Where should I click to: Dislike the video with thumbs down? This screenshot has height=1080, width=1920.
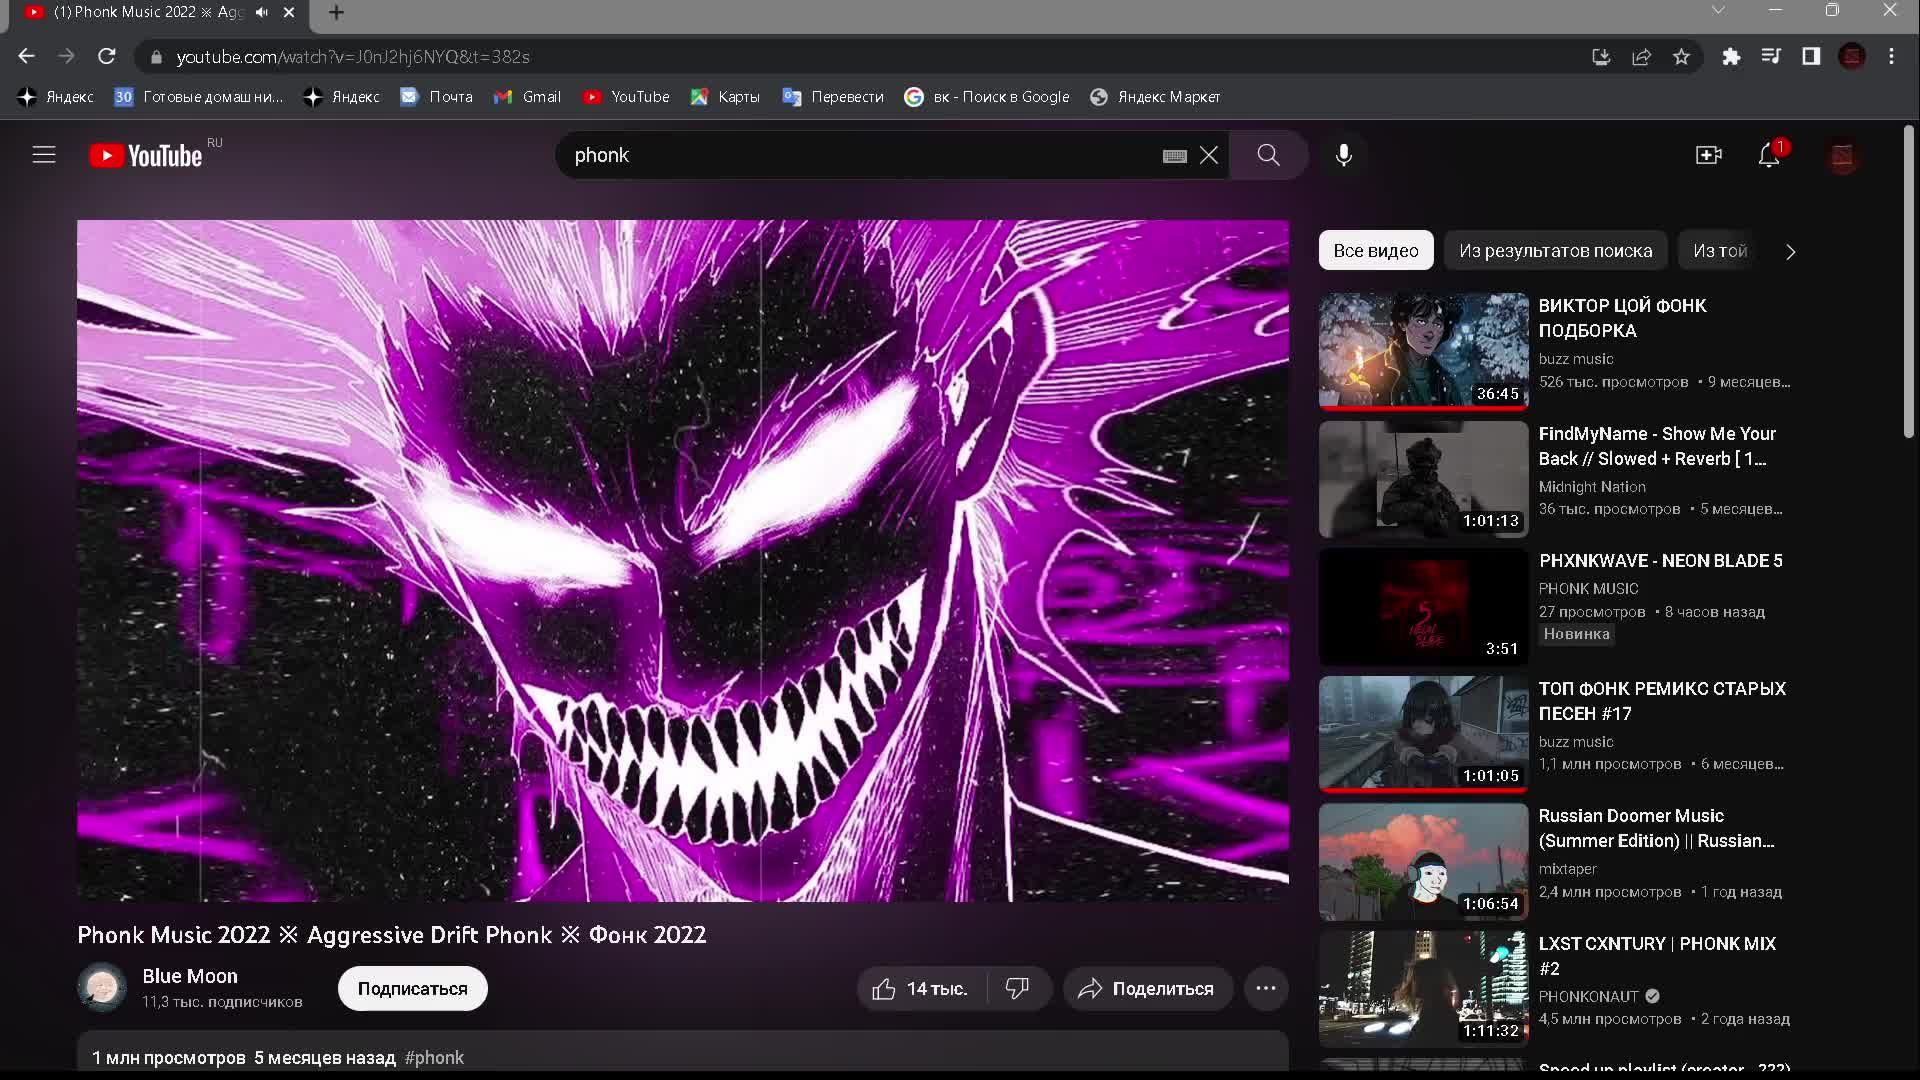point(1017,989)
